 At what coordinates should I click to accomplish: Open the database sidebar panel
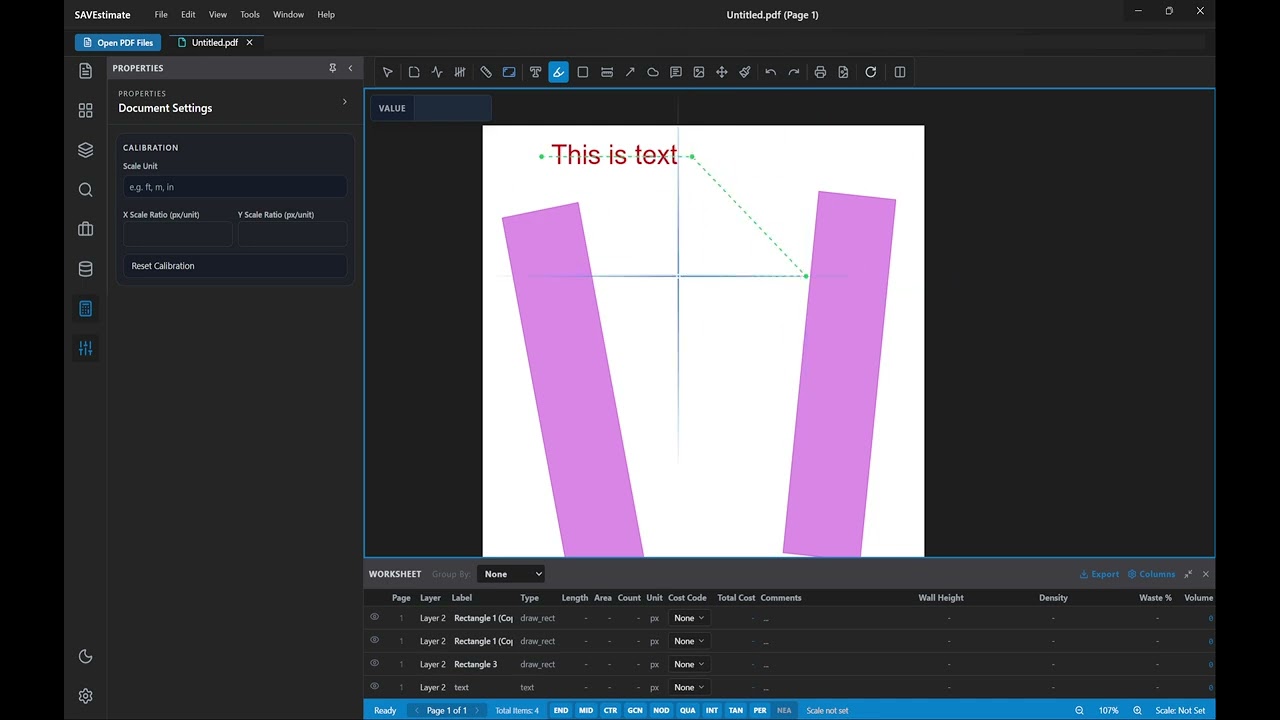point(85,269)
